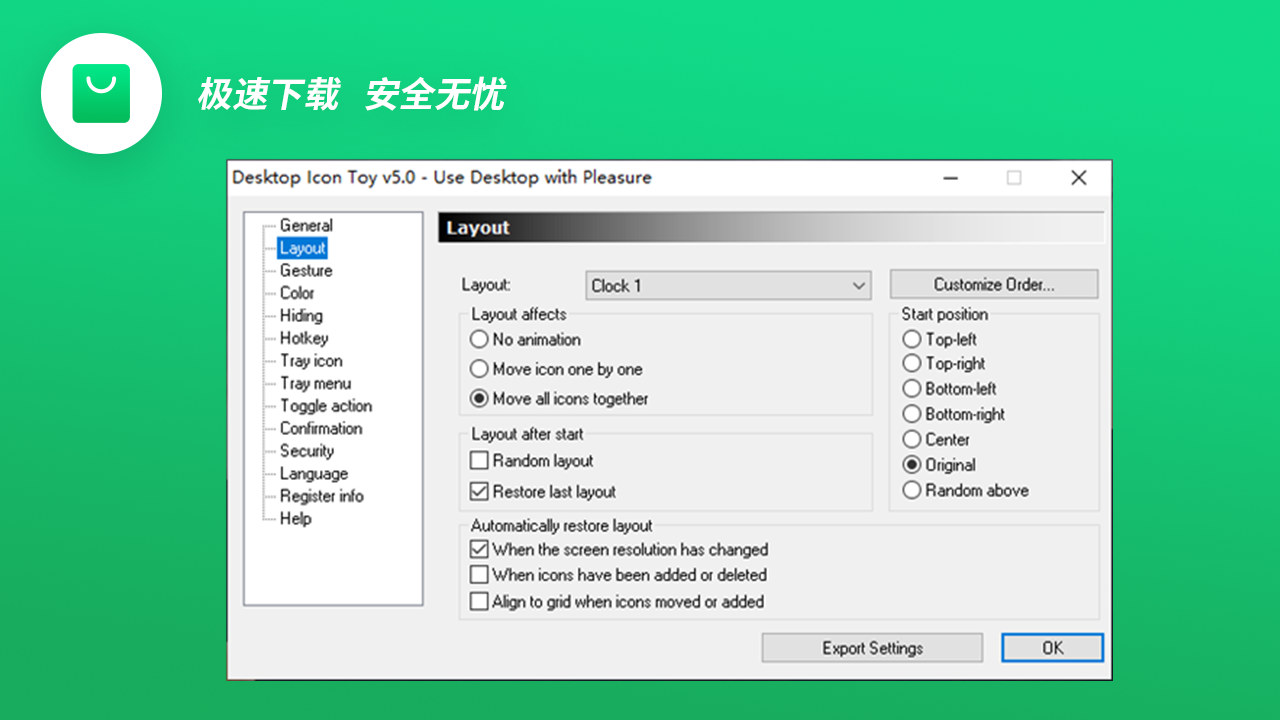Select Center as the start position
Screen dimensions: 1280x720
912,439
